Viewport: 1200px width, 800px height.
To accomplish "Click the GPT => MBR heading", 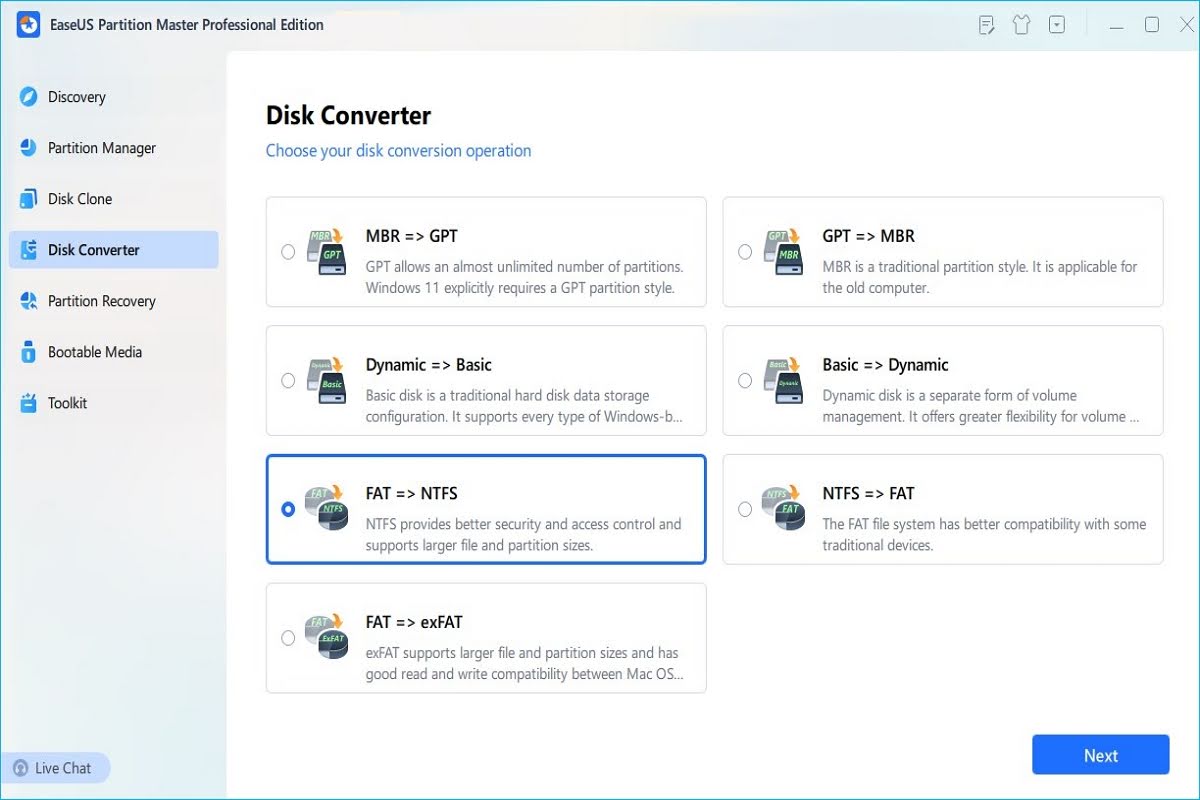I will (x=869, y=236).
